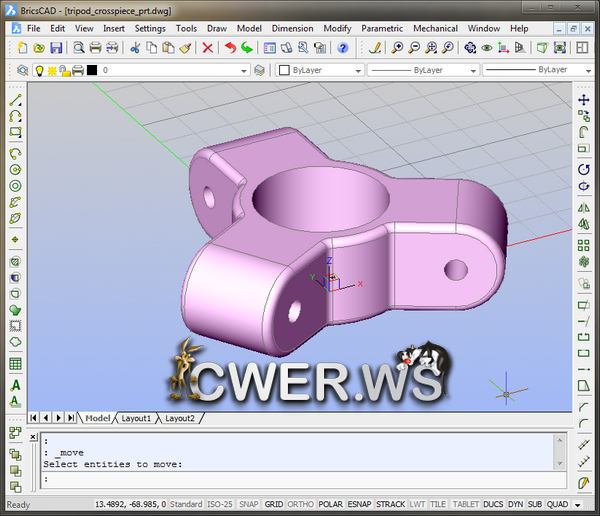Click the Help question mark icon
The image size is (600, 516).
click(x=343, y=47)
